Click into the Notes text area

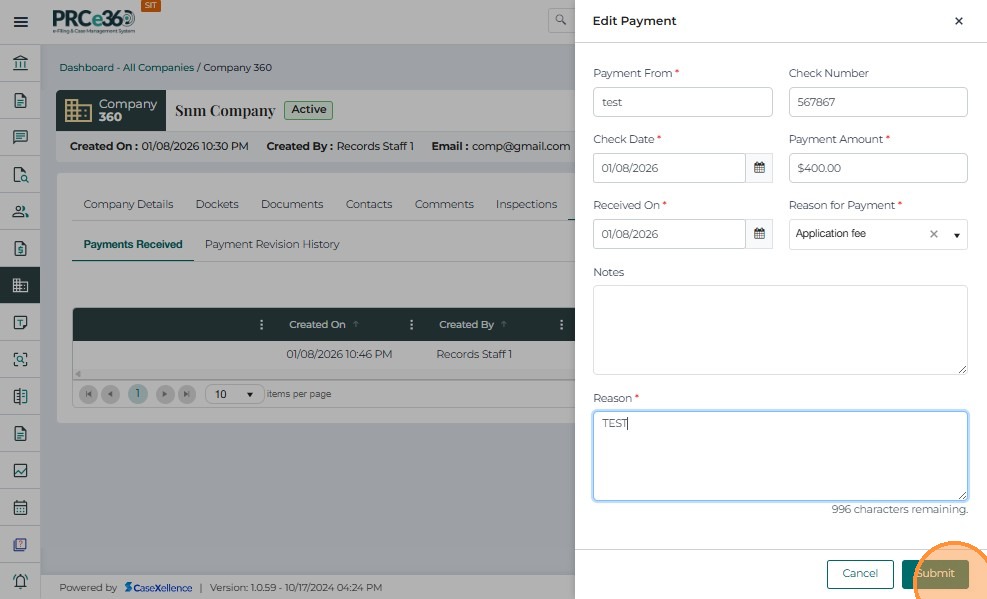point(780,330)
